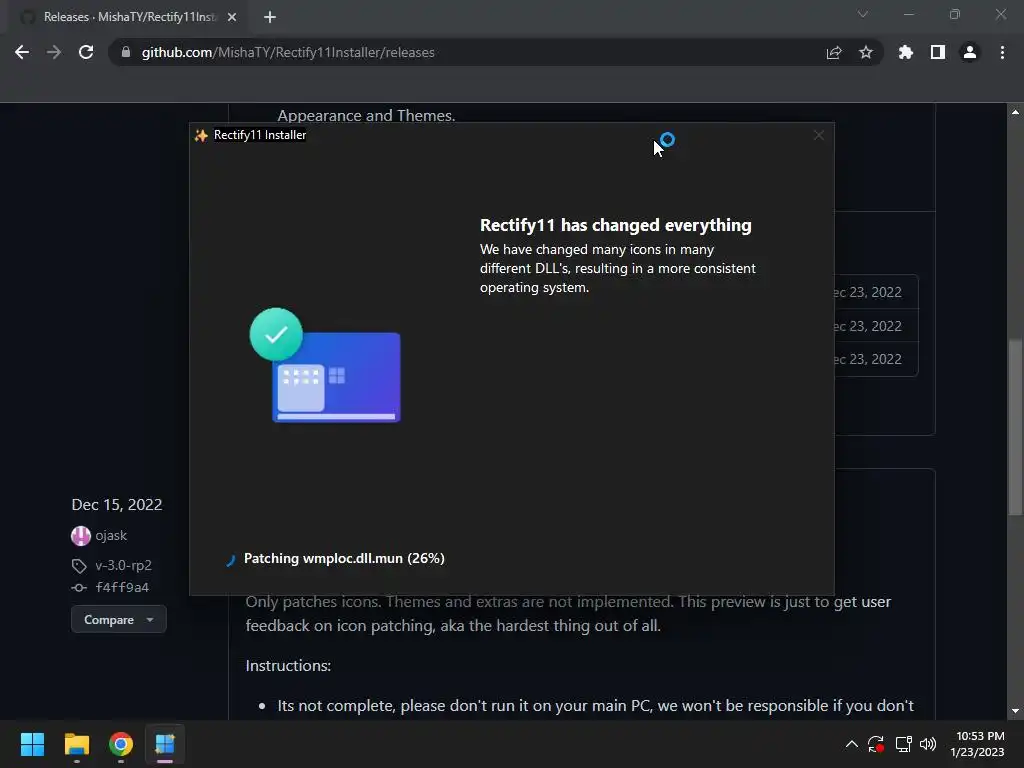Click the browser forward arrow
Screen dimensions: 1024x768
point(54,52)
